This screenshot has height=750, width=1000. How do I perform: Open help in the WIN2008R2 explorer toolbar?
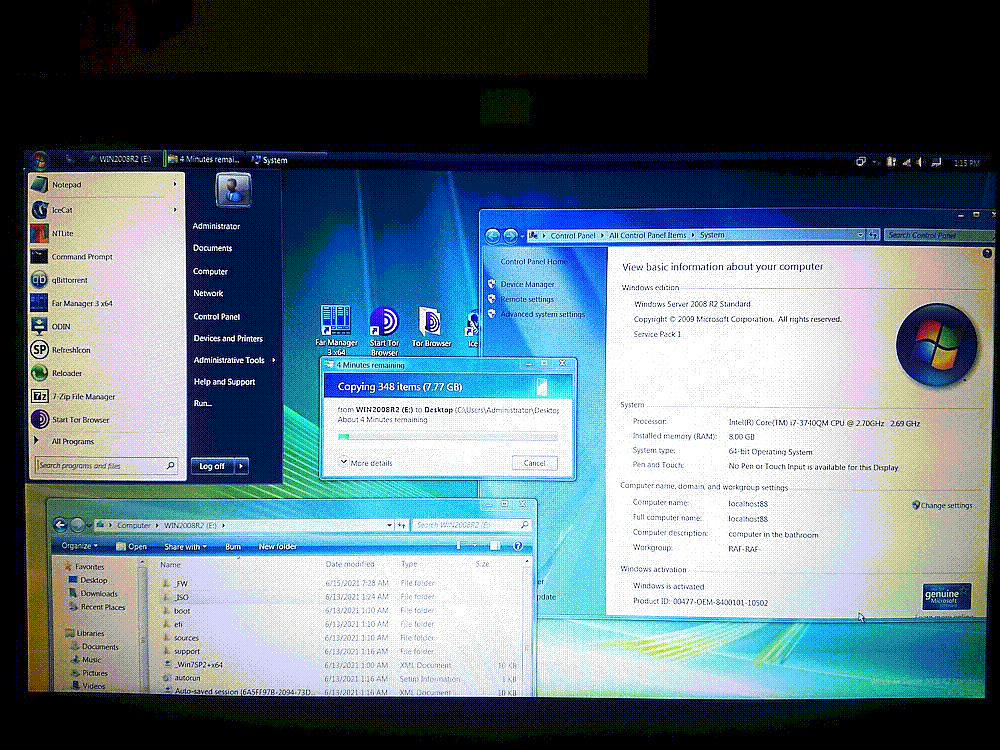click(518, 546)
